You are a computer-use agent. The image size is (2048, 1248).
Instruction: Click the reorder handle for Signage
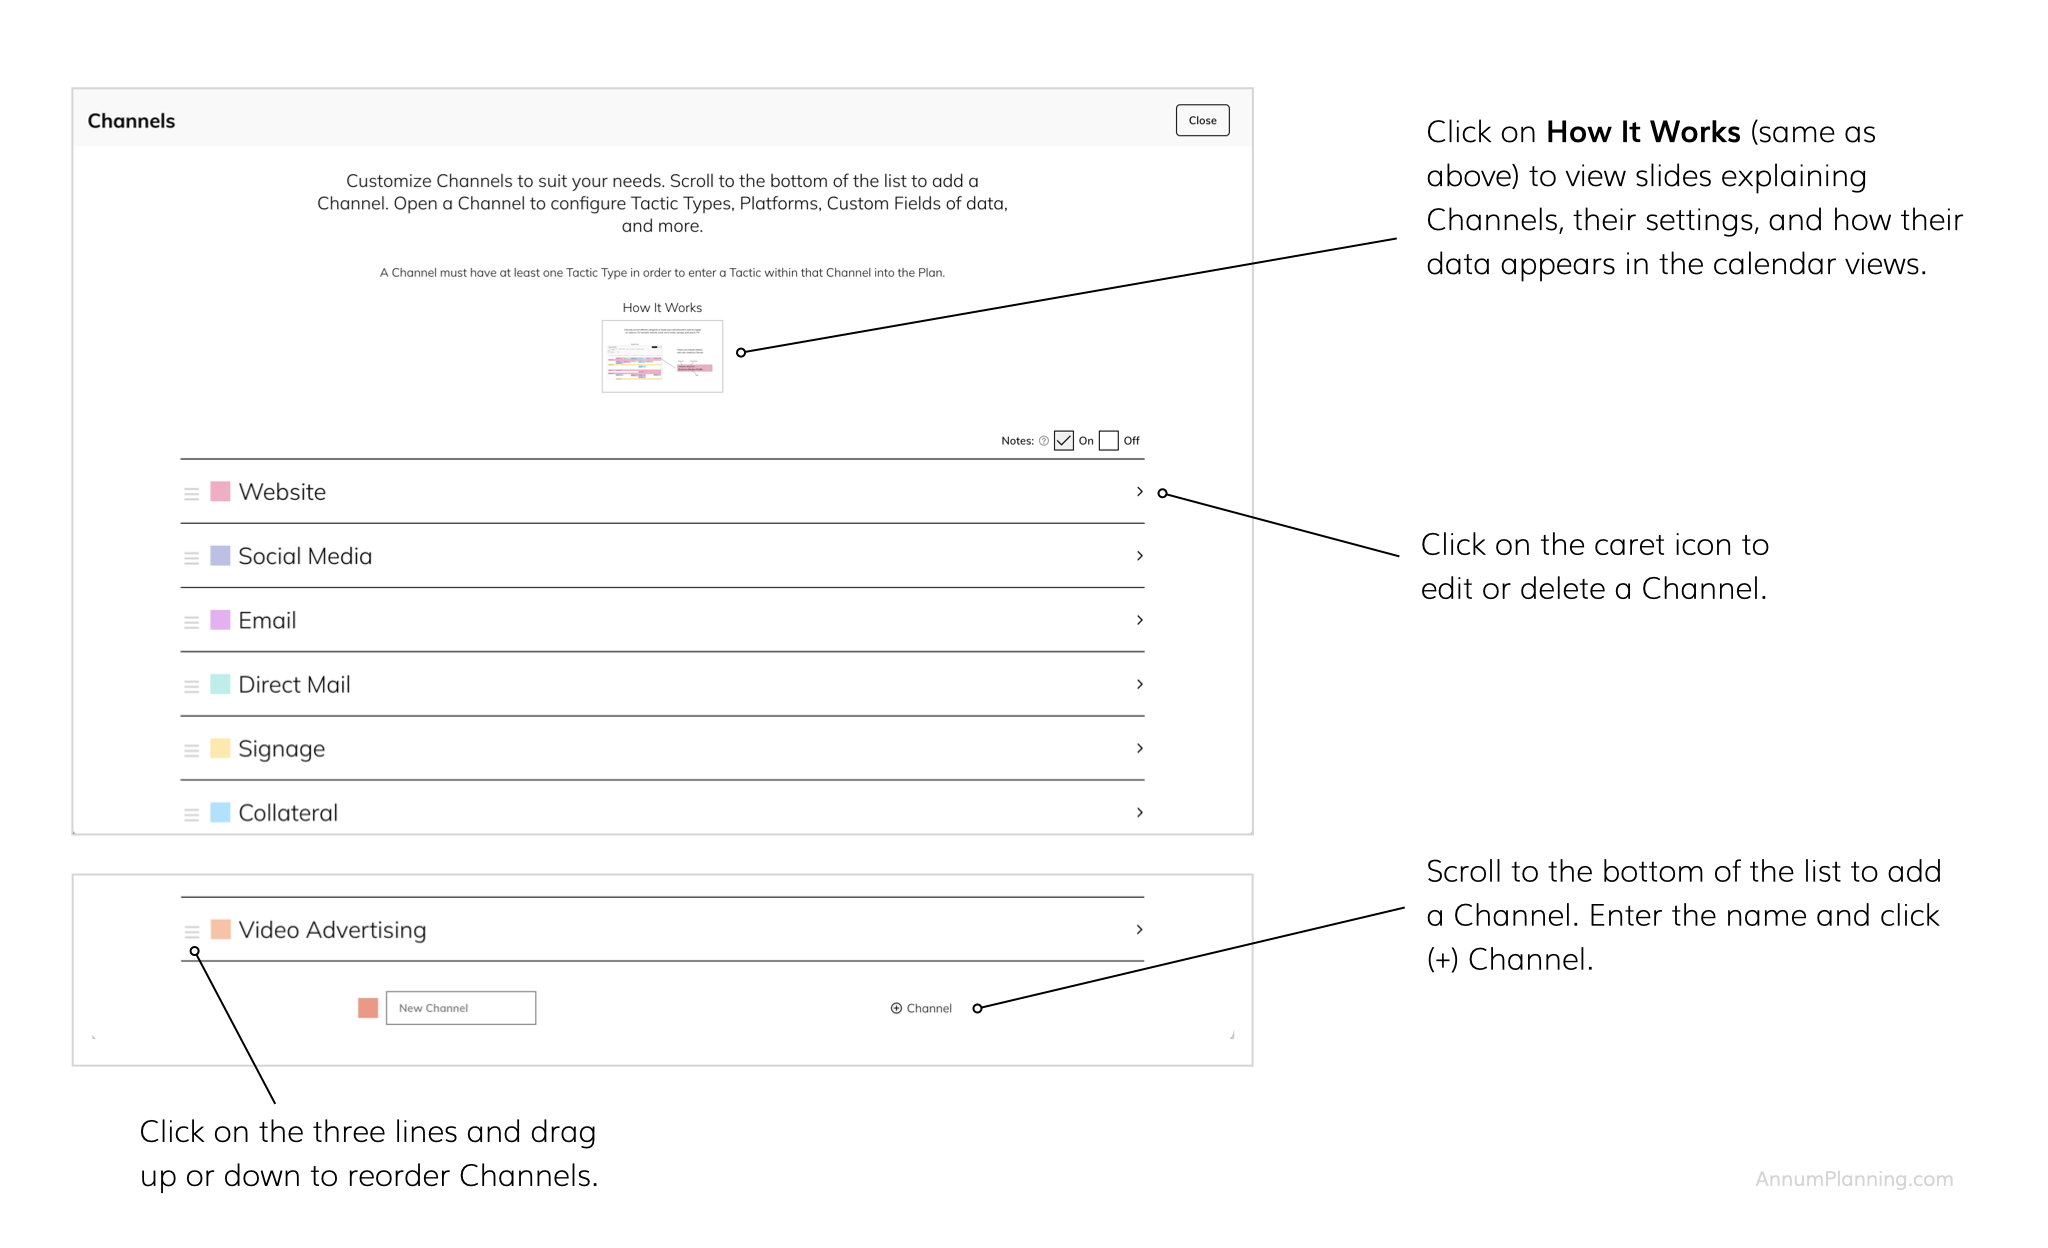pos(191,750)
